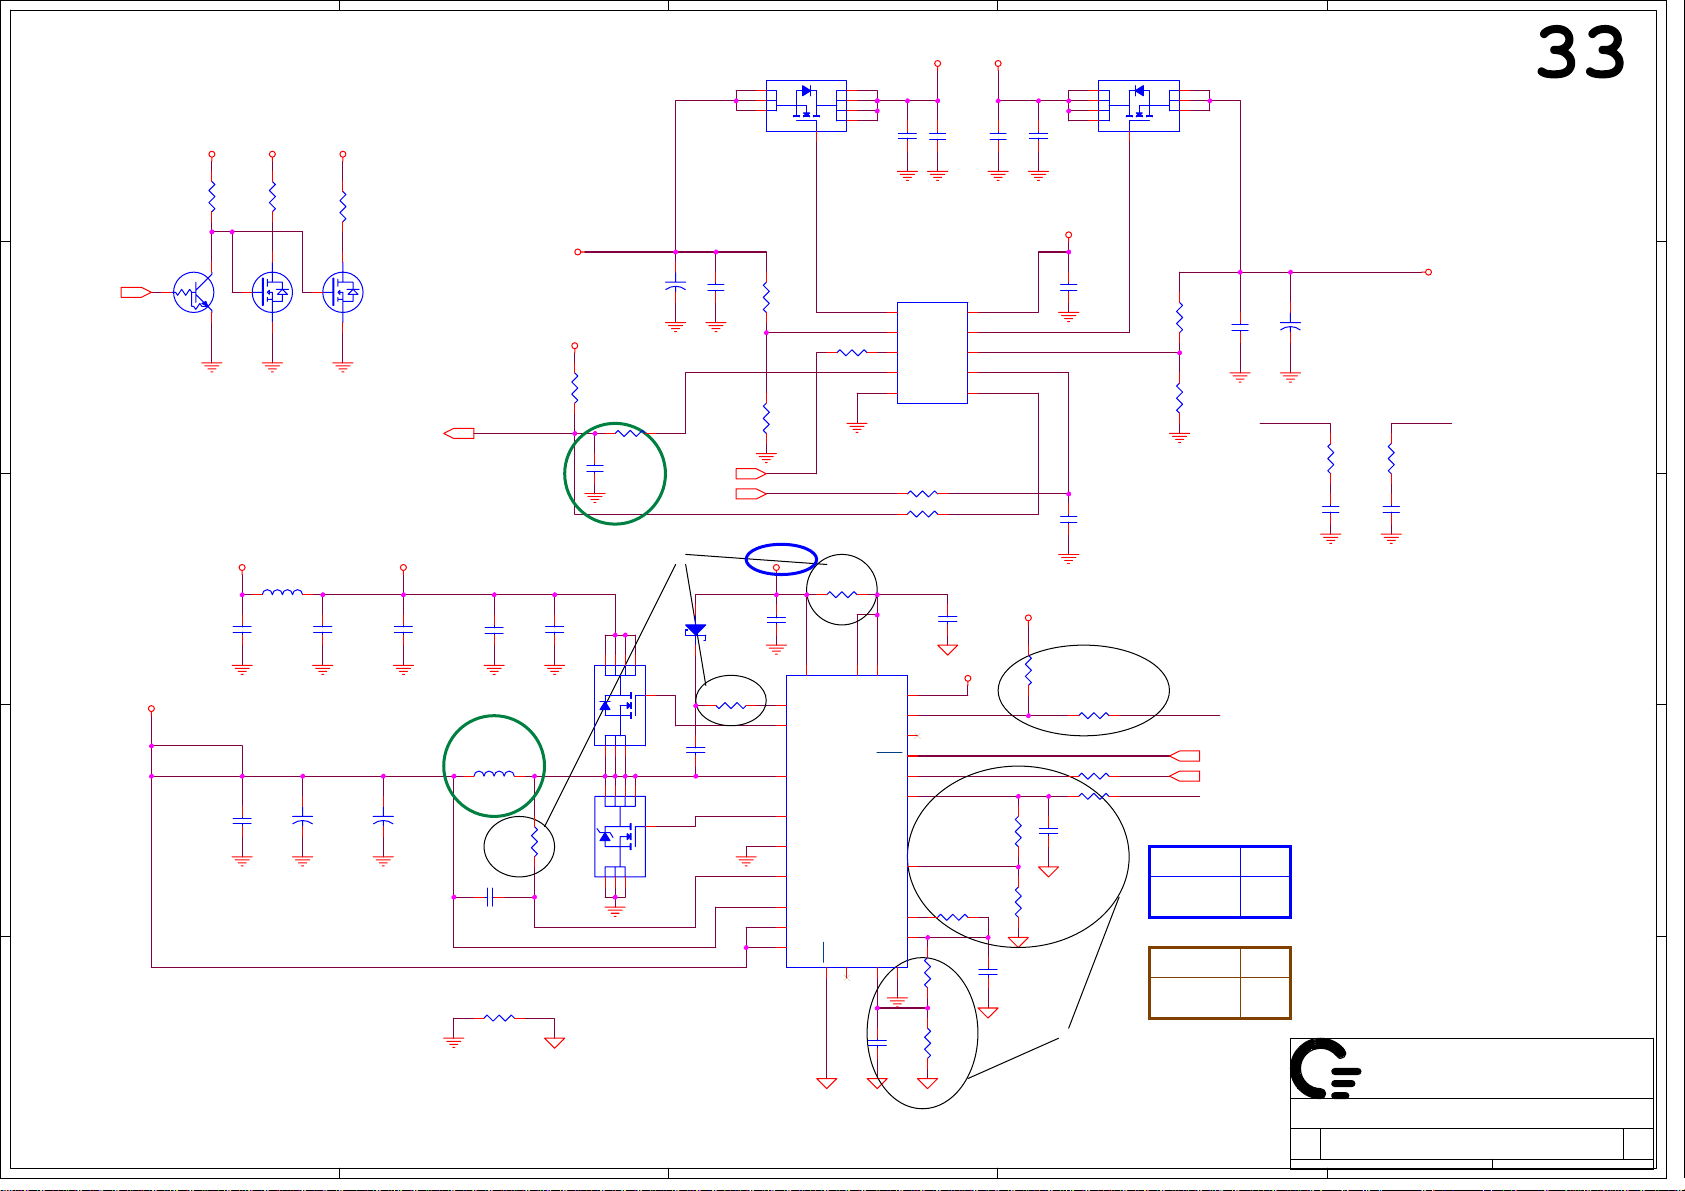Select the NPN transistor symbol

click(194, 292)
